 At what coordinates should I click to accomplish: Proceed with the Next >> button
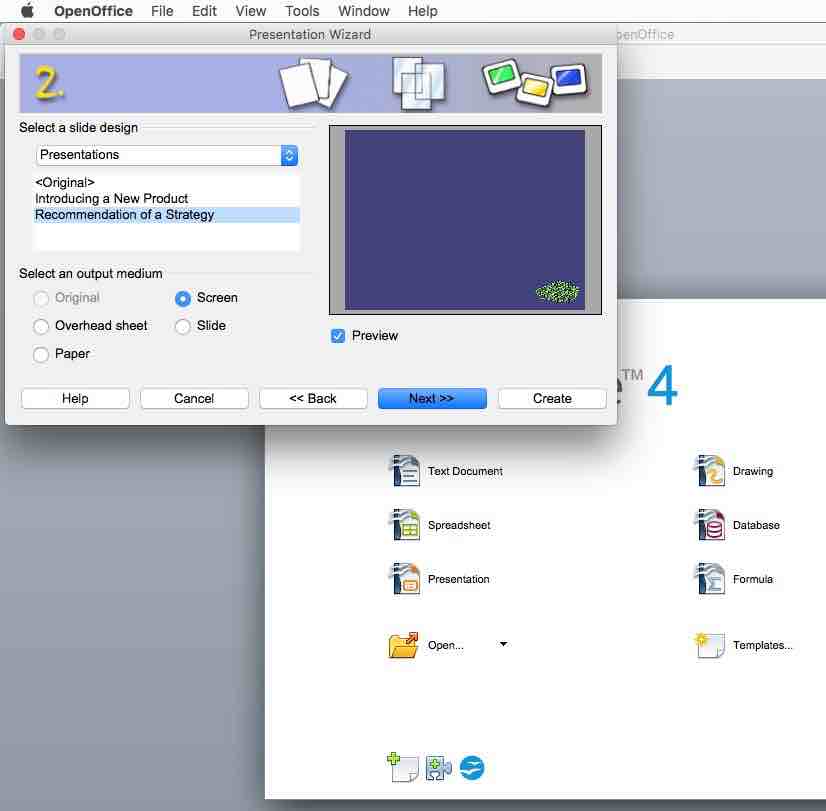coord(432,398)
